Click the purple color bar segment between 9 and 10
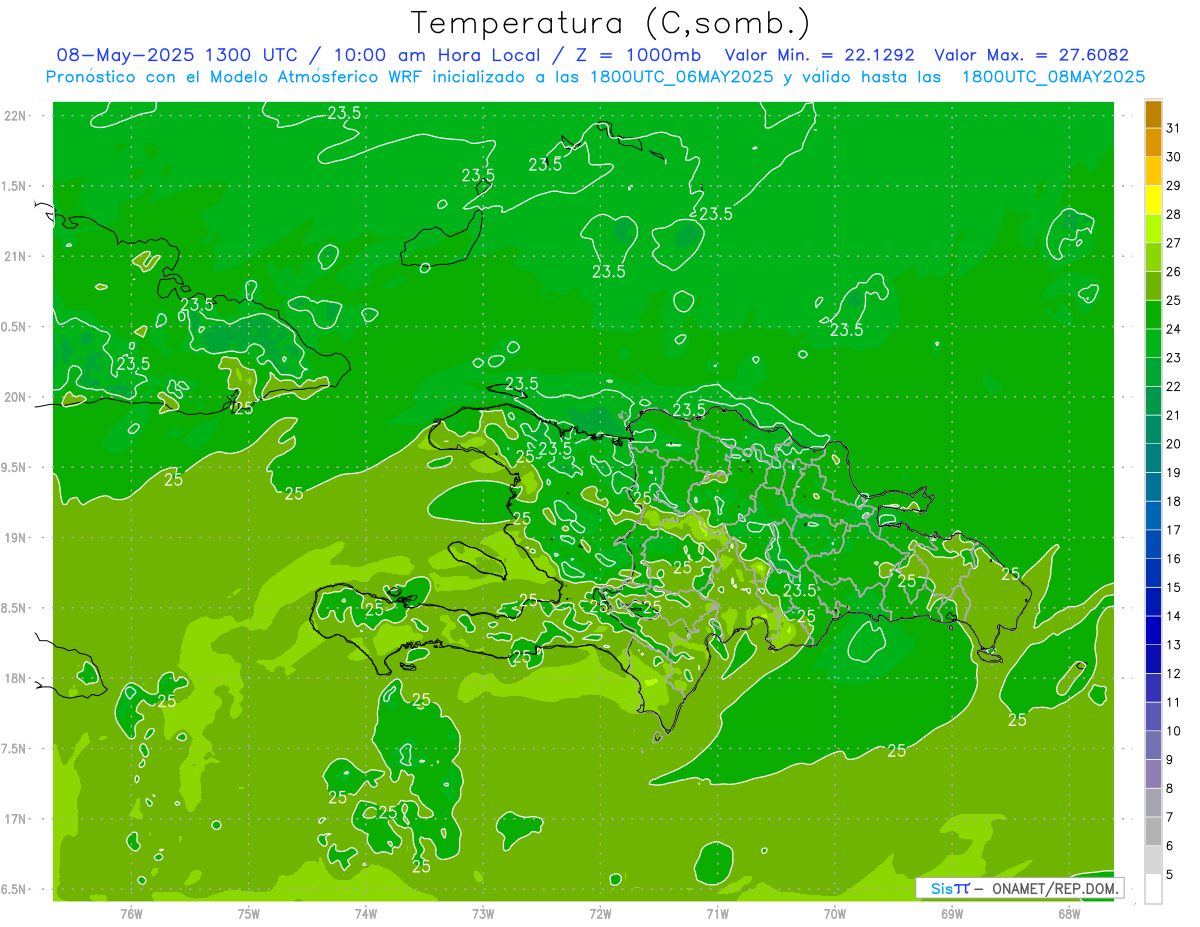This screenshot has height=927, width=1200. pyautogui.click(x=1153, y=745)
